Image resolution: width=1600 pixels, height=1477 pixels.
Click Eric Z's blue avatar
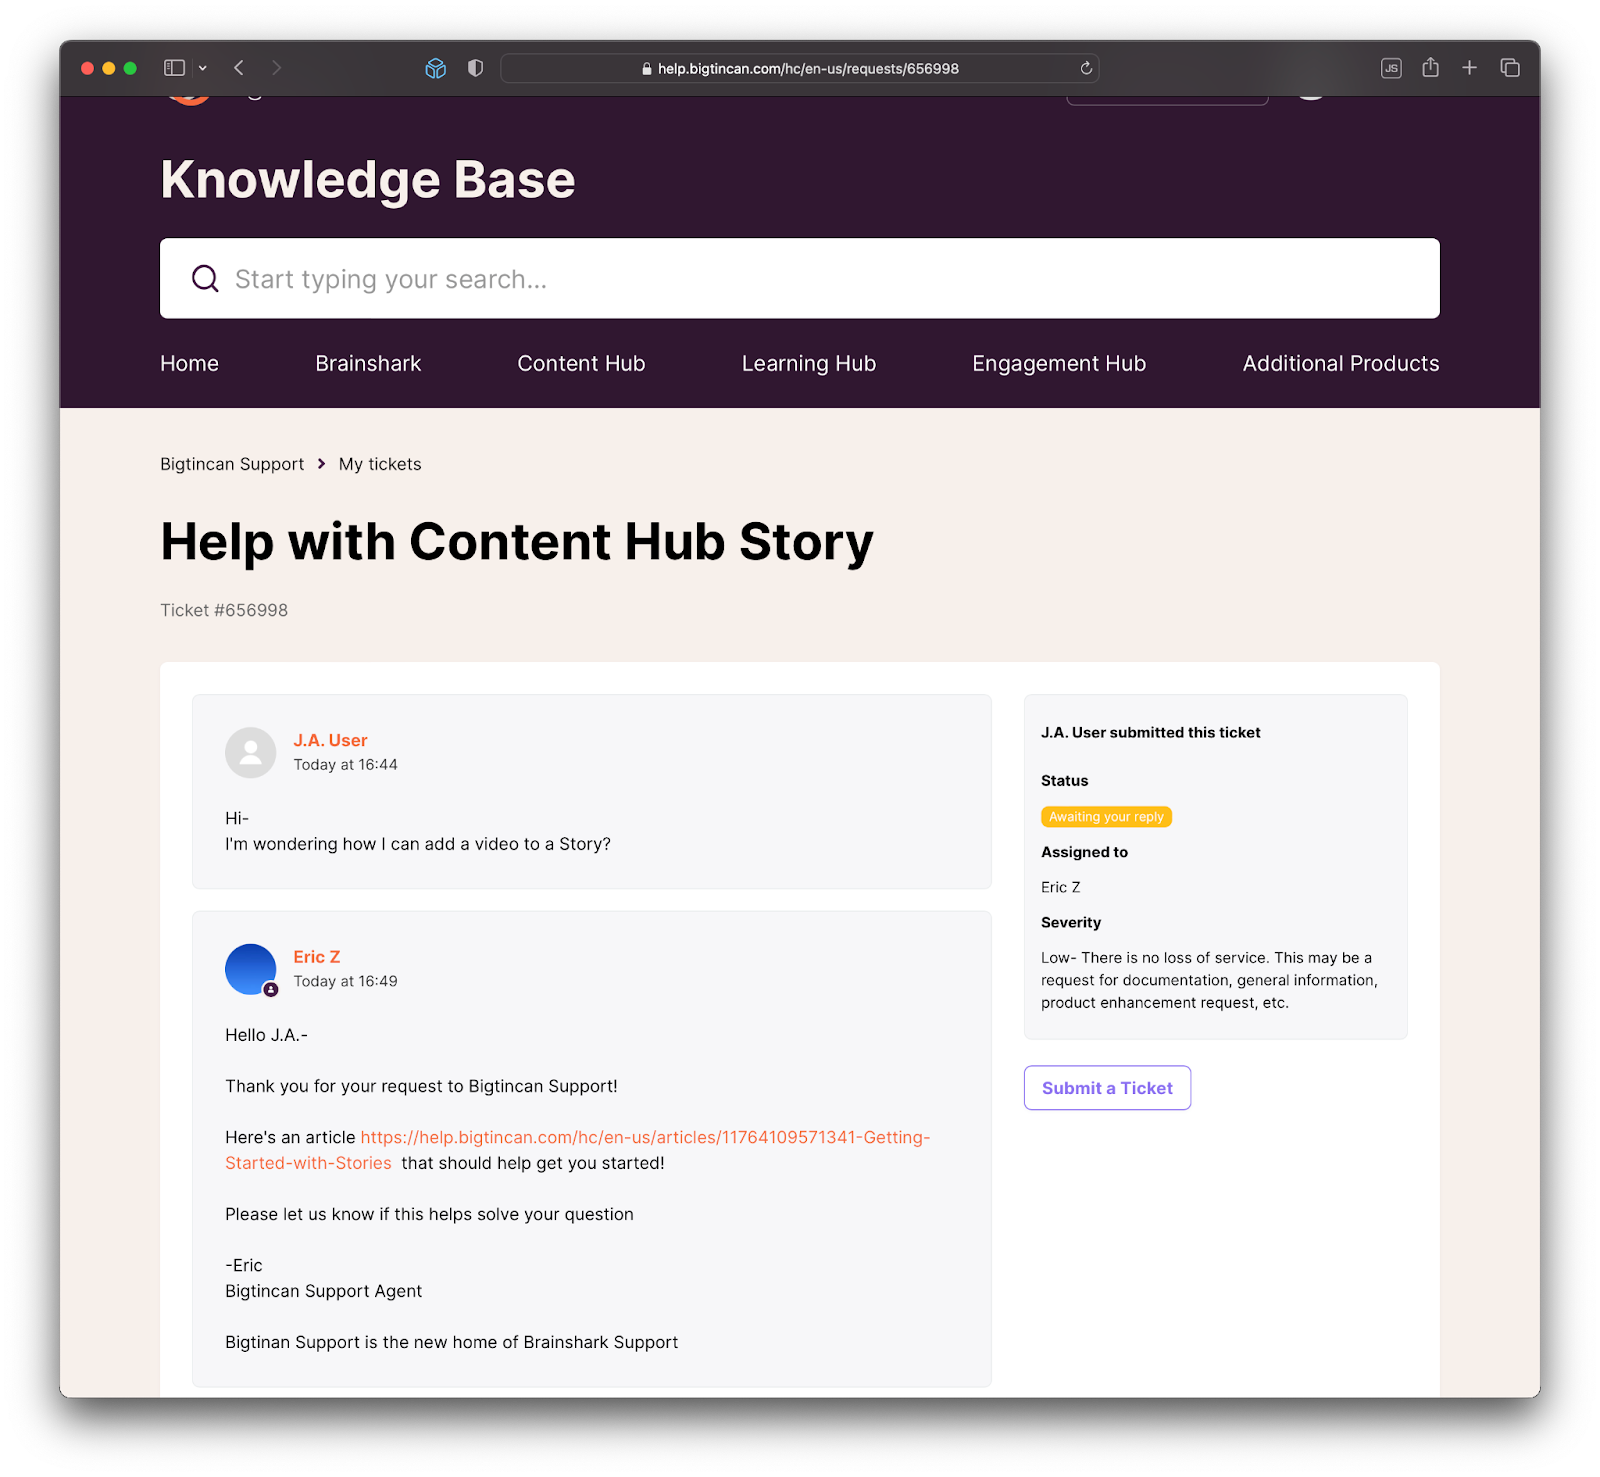[x=250, y=969]
